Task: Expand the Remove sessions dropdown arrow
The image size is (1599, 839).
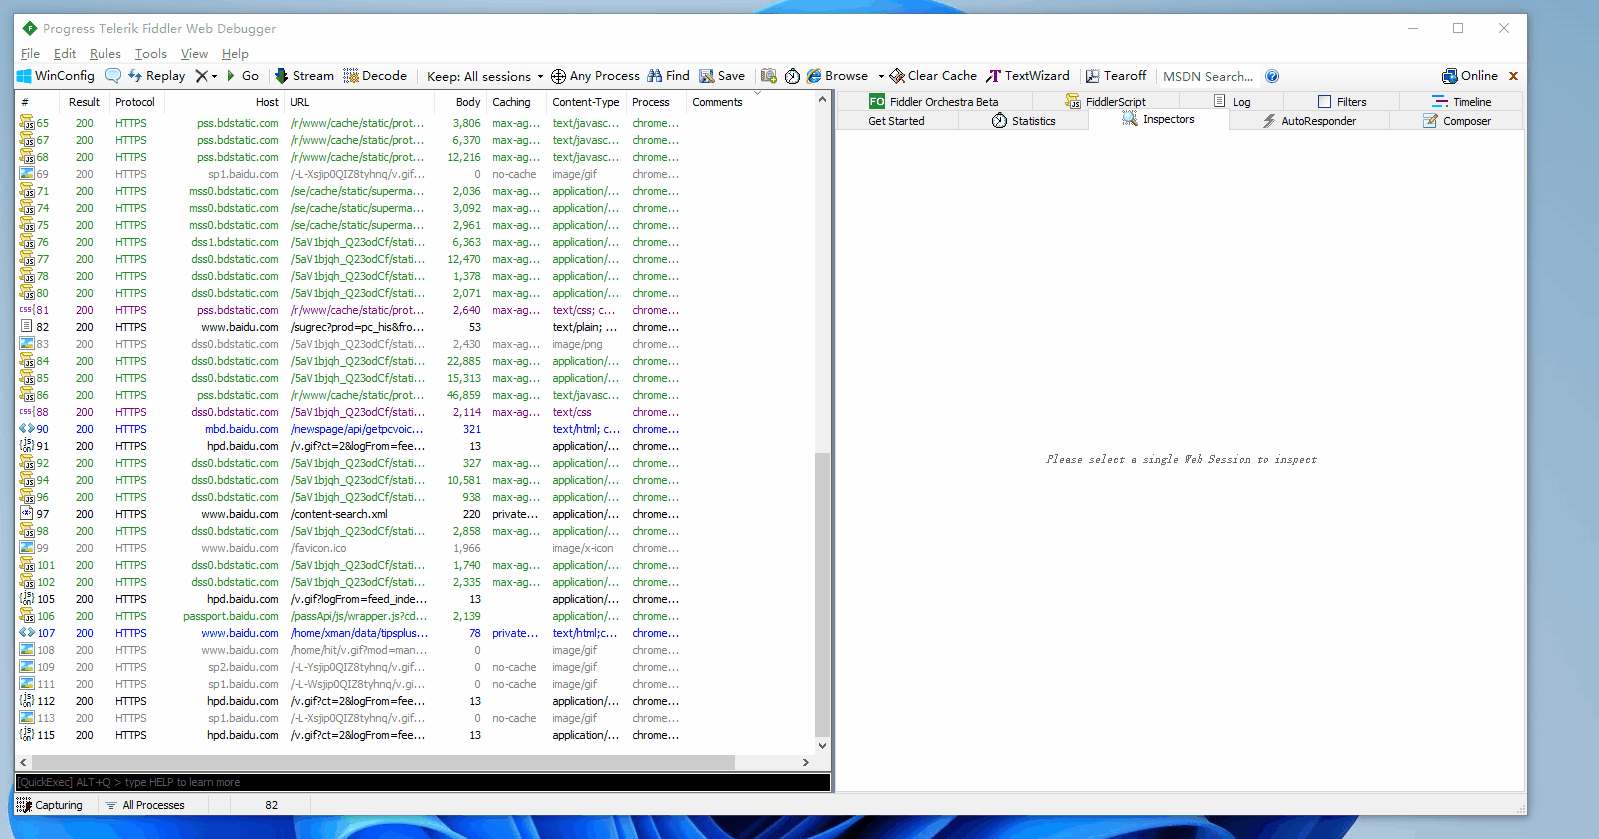Action: click(x=214, y=76)
